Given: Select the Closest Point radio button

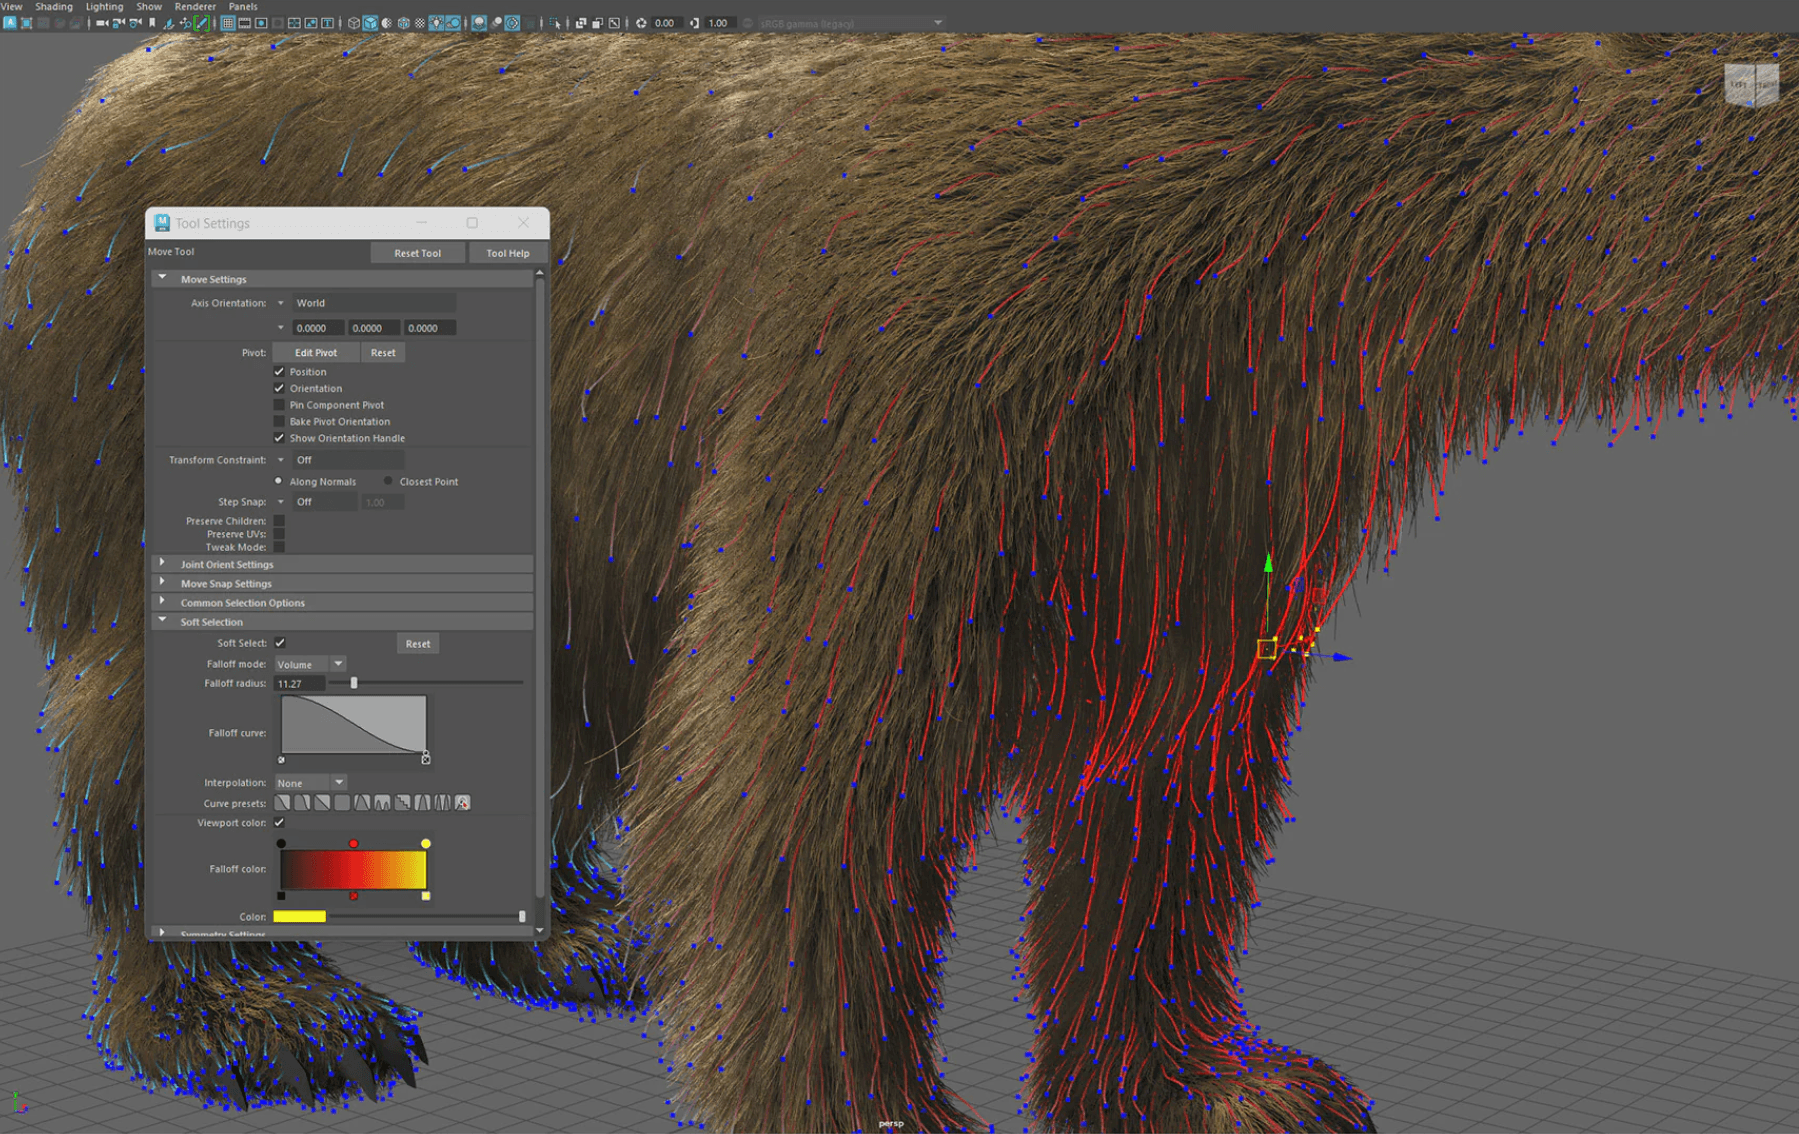Looking at the screenshot, I should coord(388,481).
